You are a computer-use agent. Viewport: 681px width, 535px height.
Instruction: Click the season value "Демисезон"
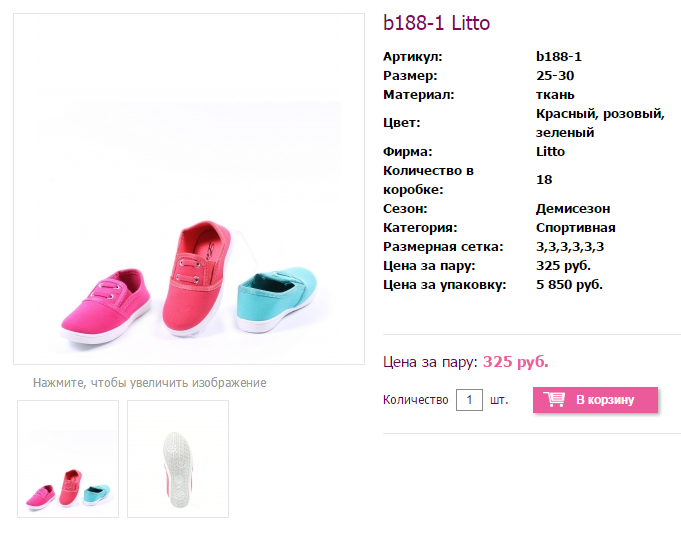click(574, 209)
